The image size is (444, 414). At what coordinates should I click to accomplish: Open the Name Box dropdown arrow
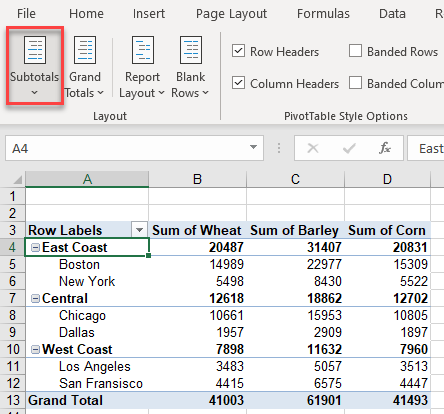[253, 147]
